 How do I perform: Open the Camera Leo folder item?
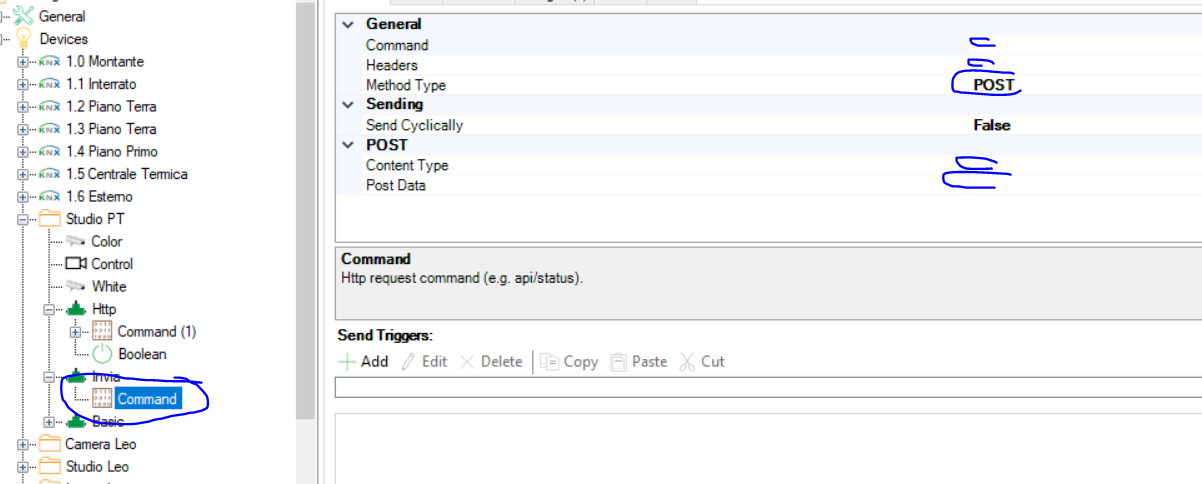(100, 444)
